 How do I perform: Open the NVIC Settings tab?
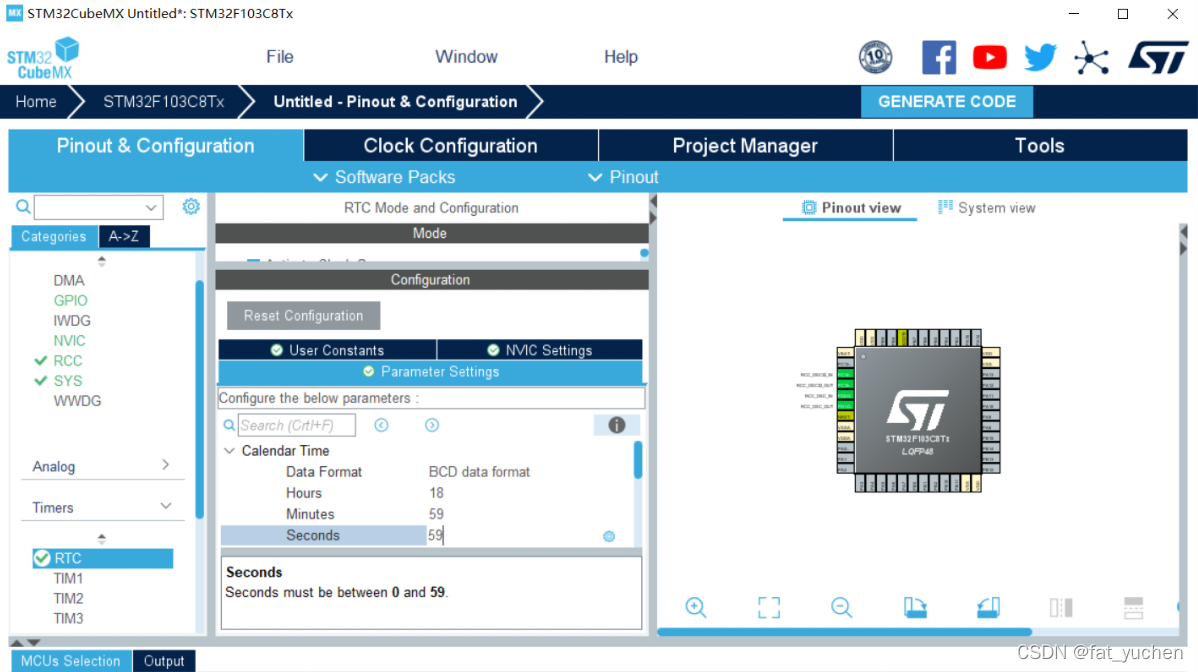[539, 350]
